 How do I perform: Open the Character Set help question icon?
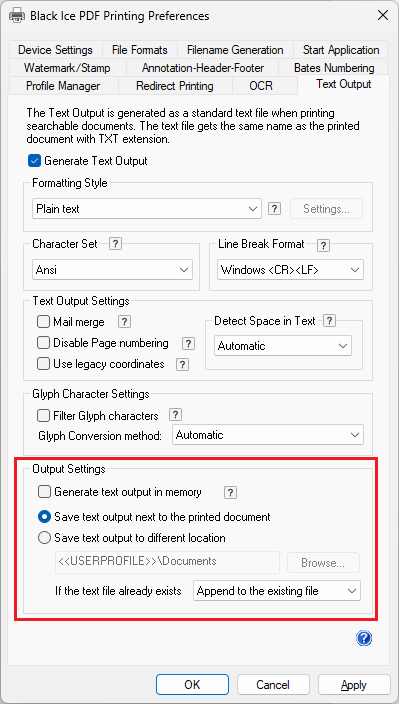[116, 244]
